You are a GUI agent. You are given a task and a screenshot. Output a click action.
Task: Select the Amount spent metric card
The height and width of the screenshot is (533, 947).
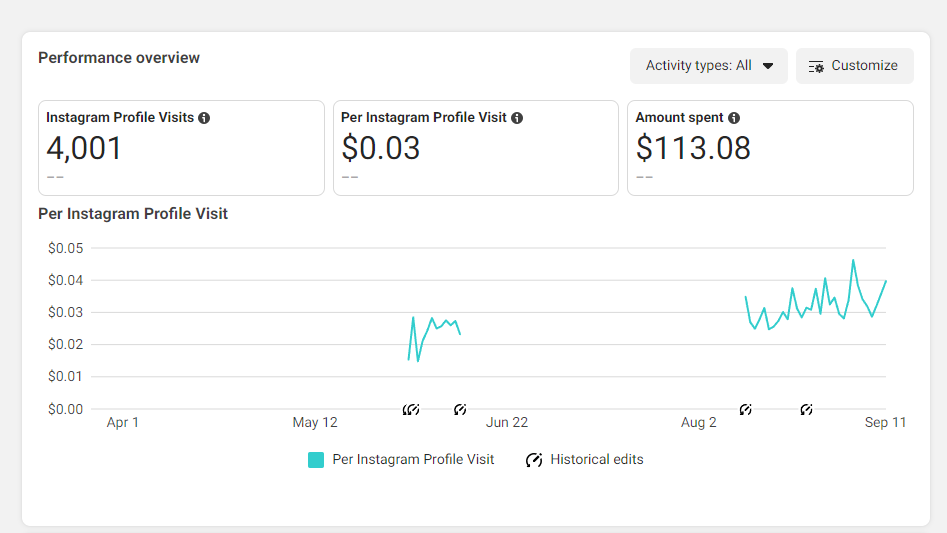(770, 148)
